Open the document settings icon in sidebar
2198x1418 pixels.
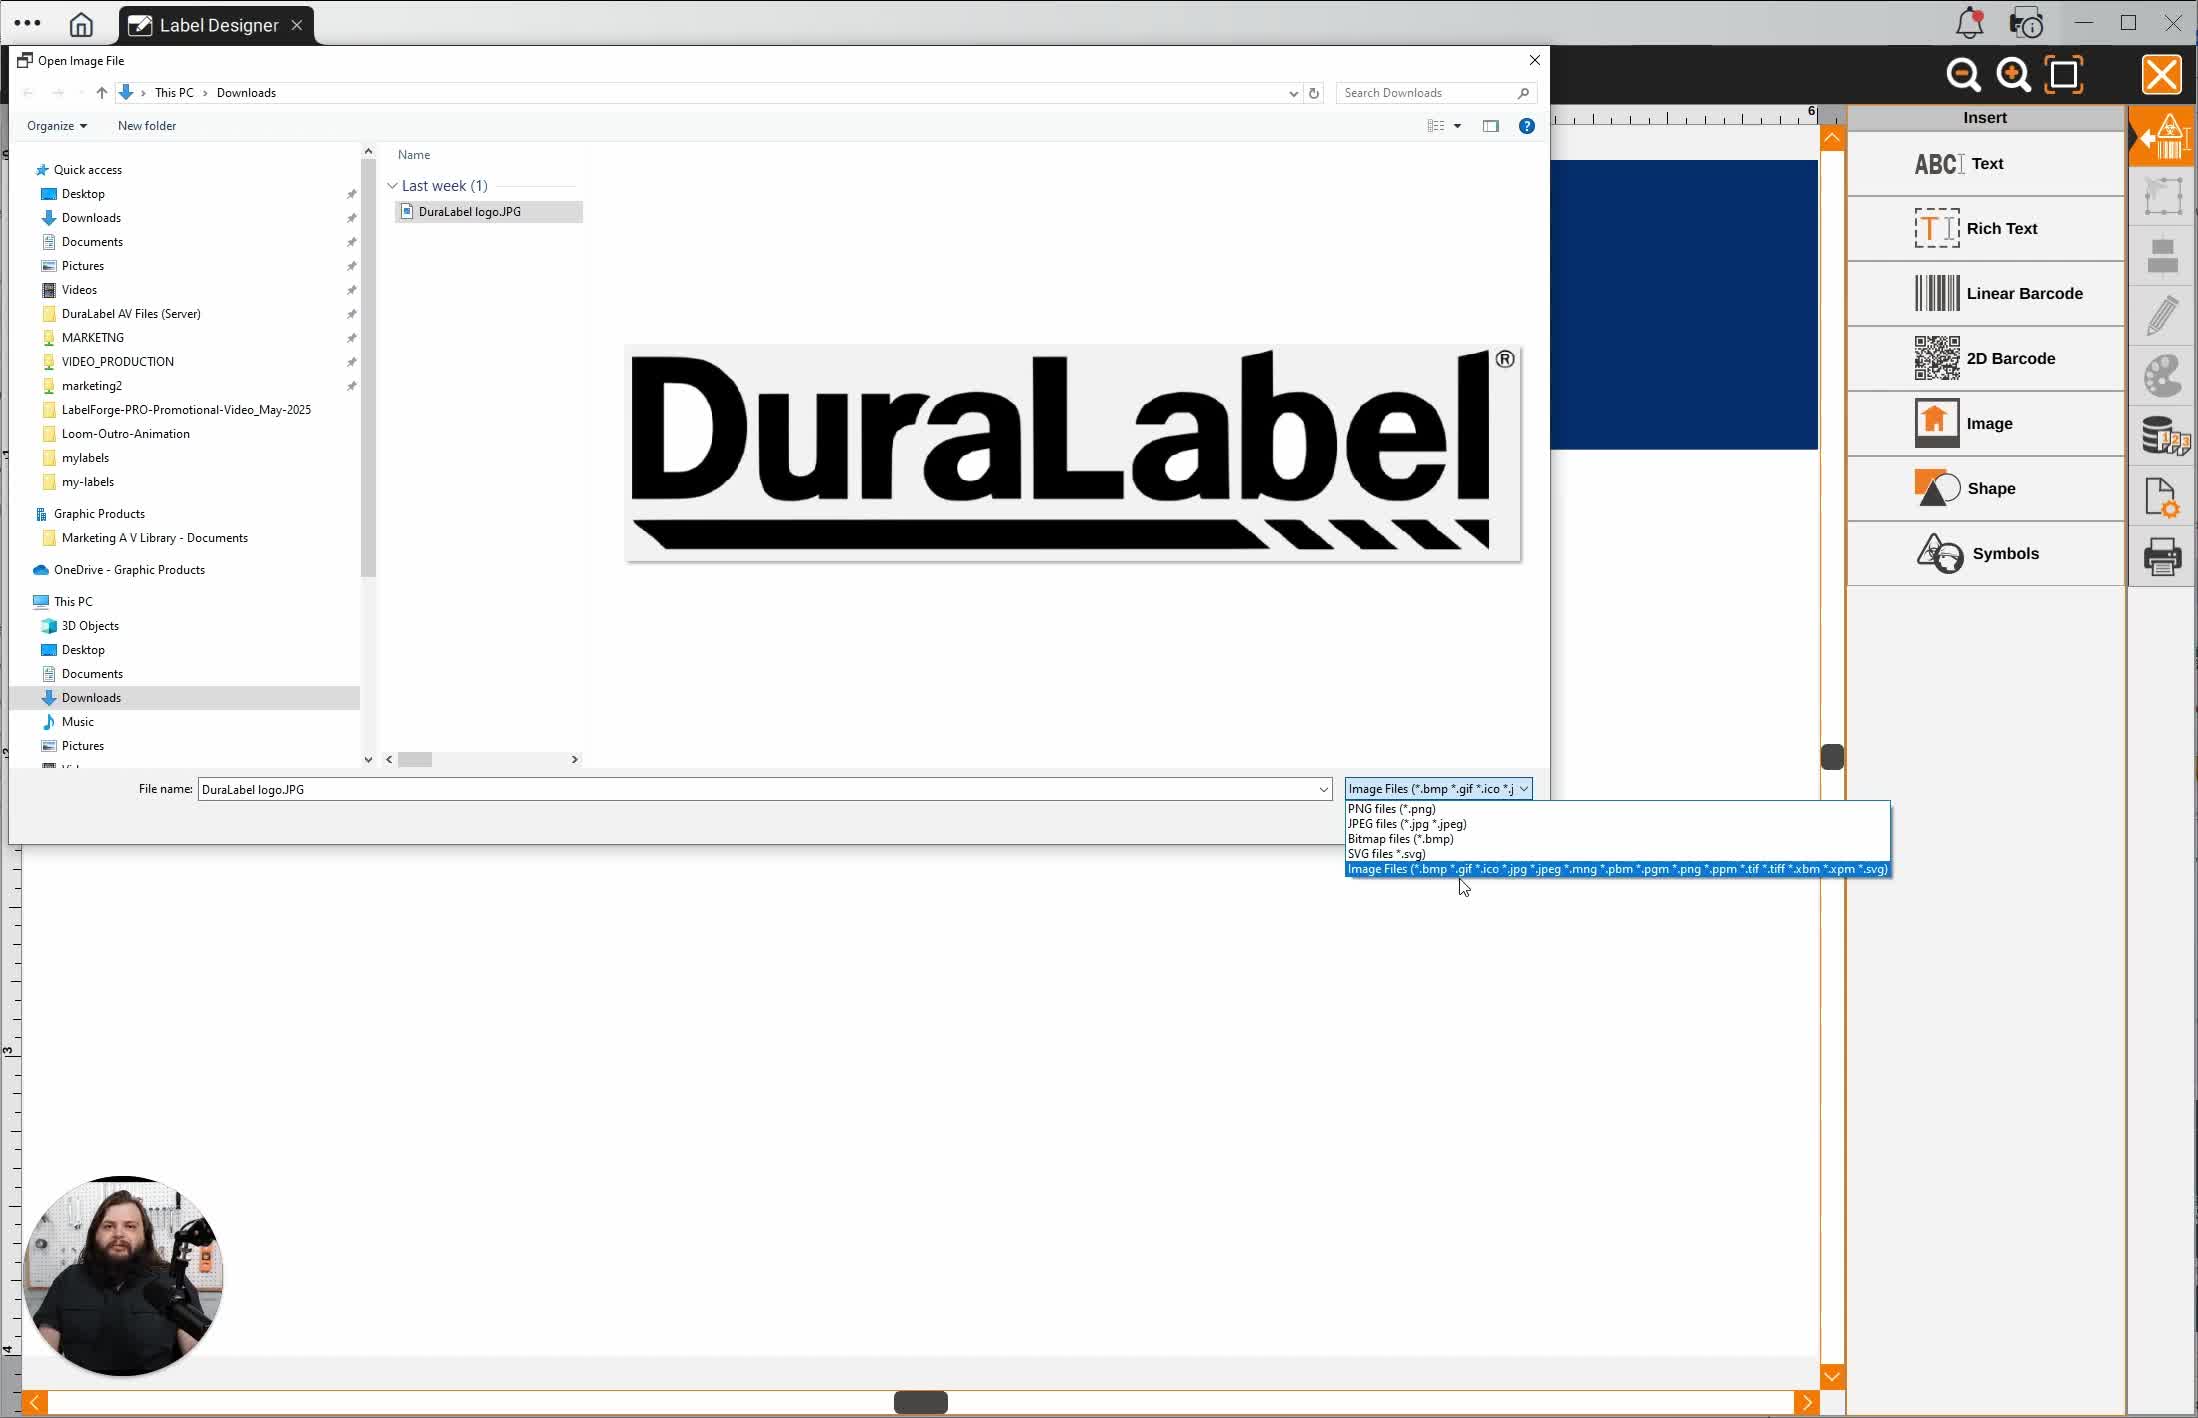click(x=2162, y=497)
